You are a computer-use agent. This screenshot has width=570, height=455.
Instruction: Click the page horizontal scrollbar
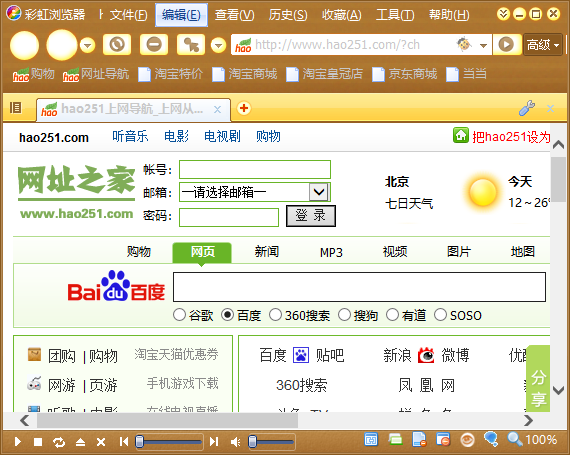(167, 421)
